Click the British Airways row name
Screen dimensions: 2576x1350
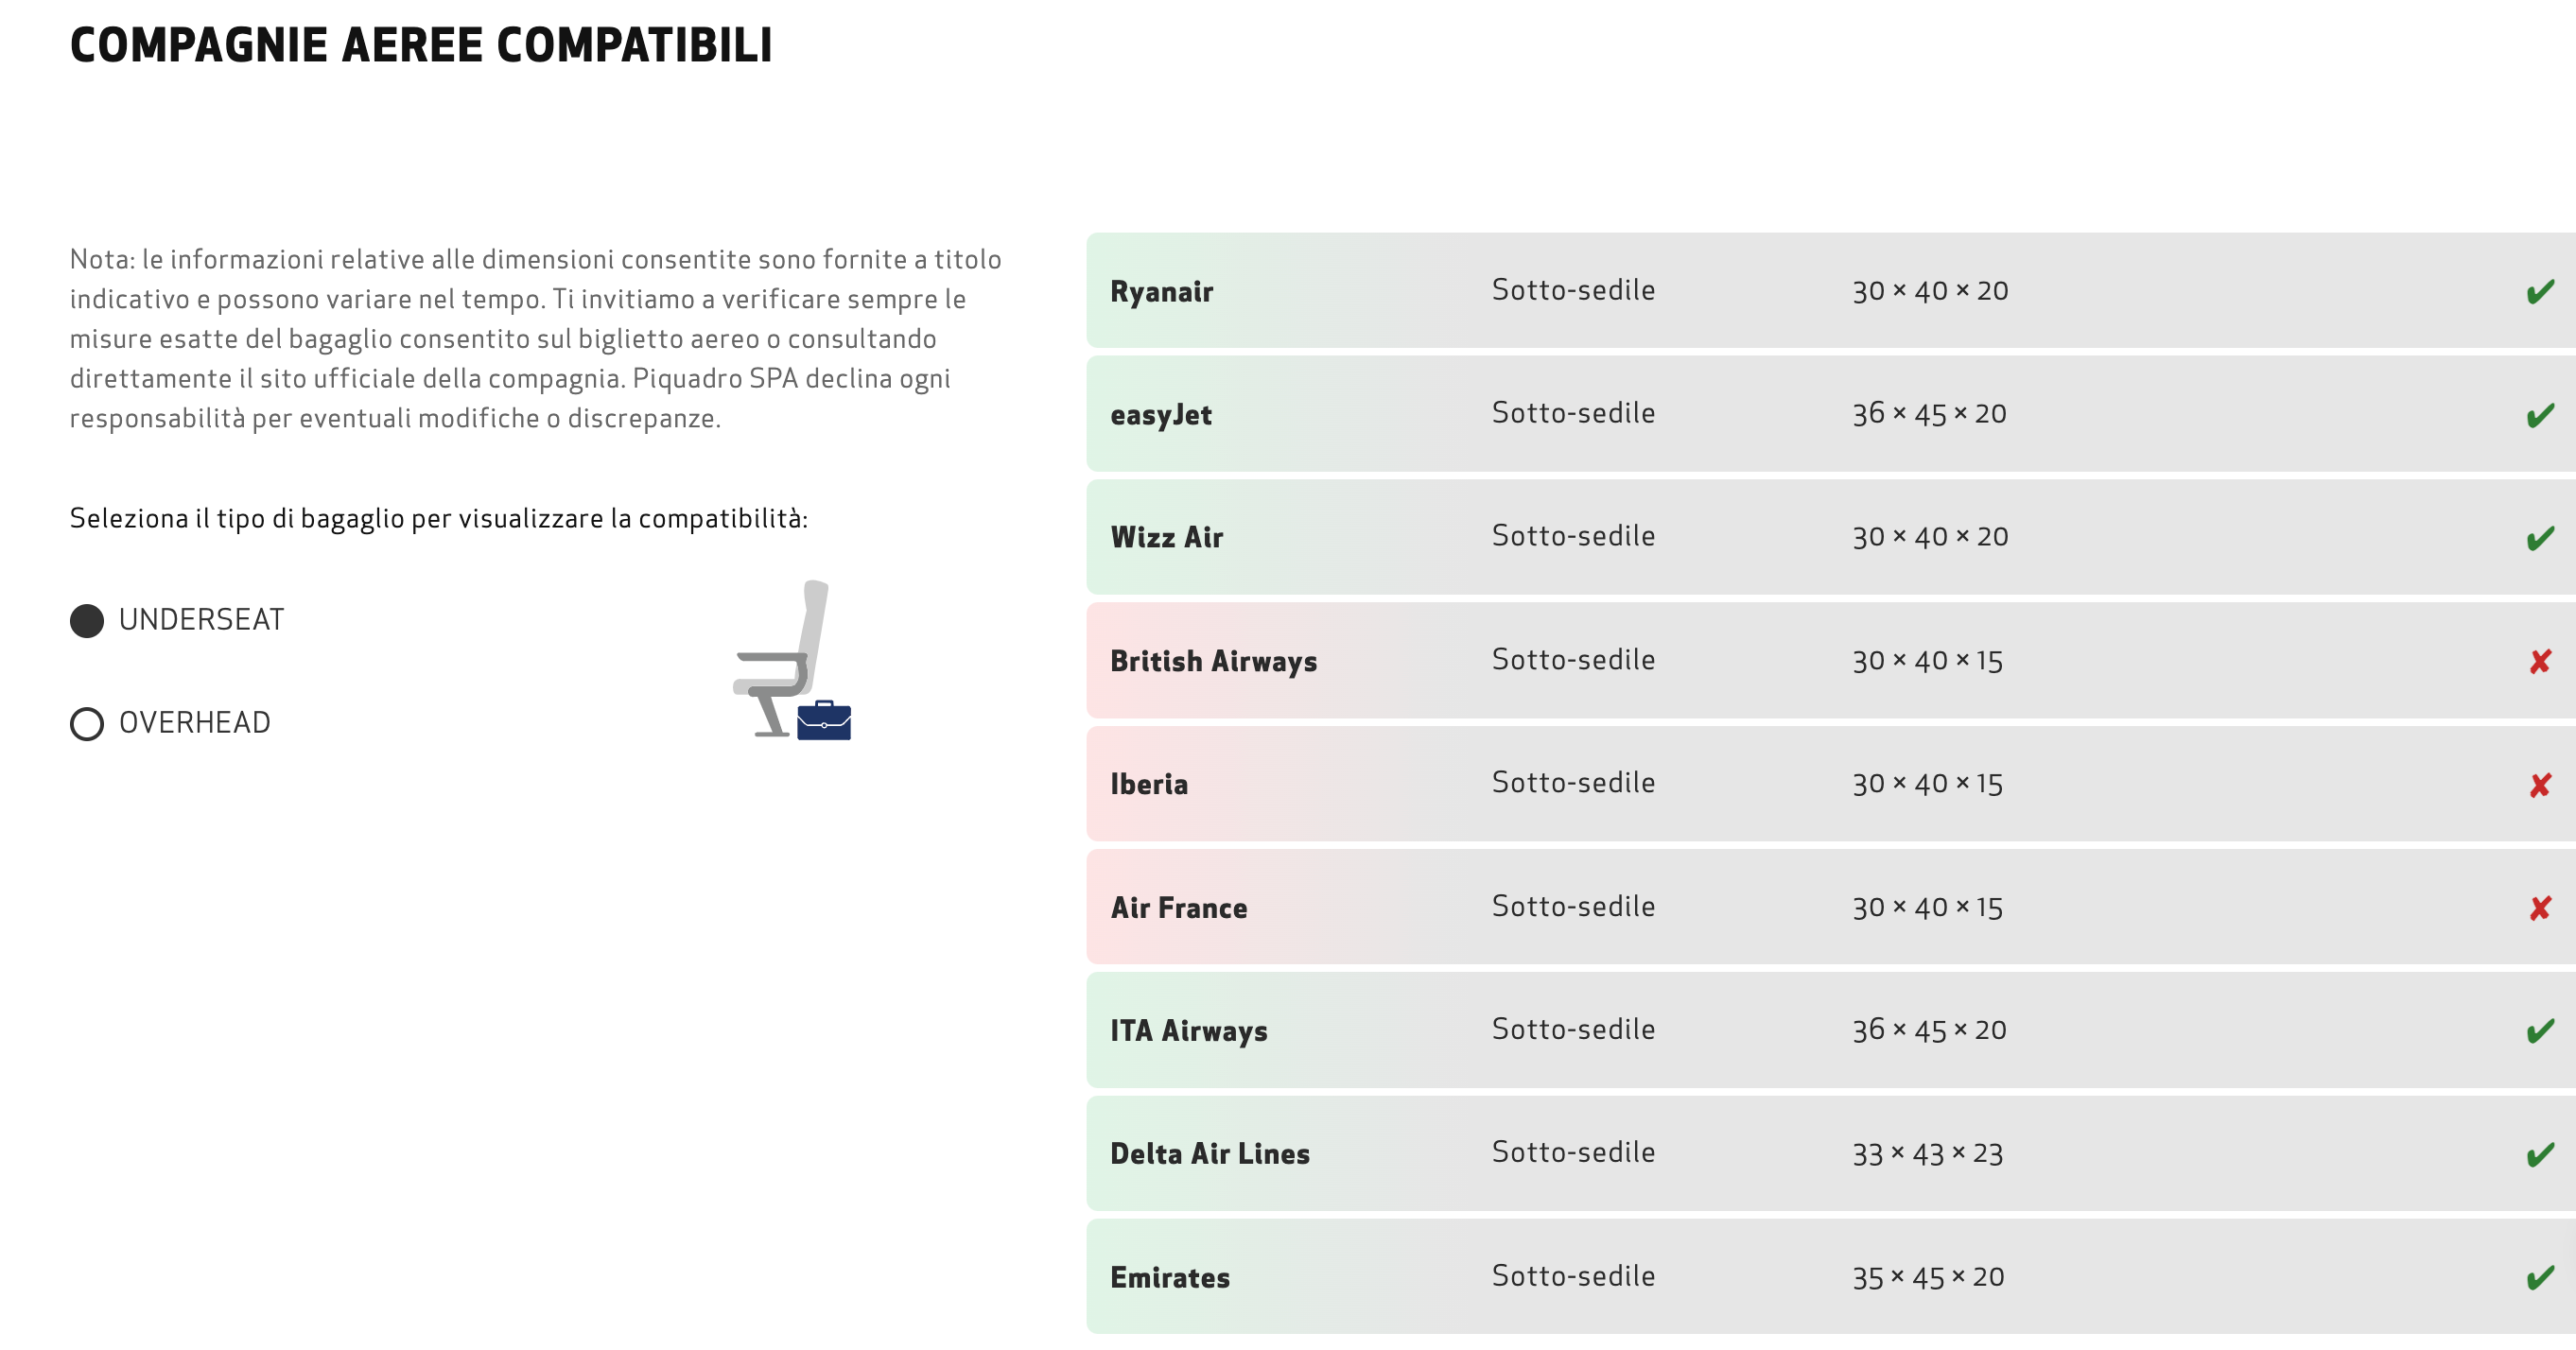tap(1213, 661)
